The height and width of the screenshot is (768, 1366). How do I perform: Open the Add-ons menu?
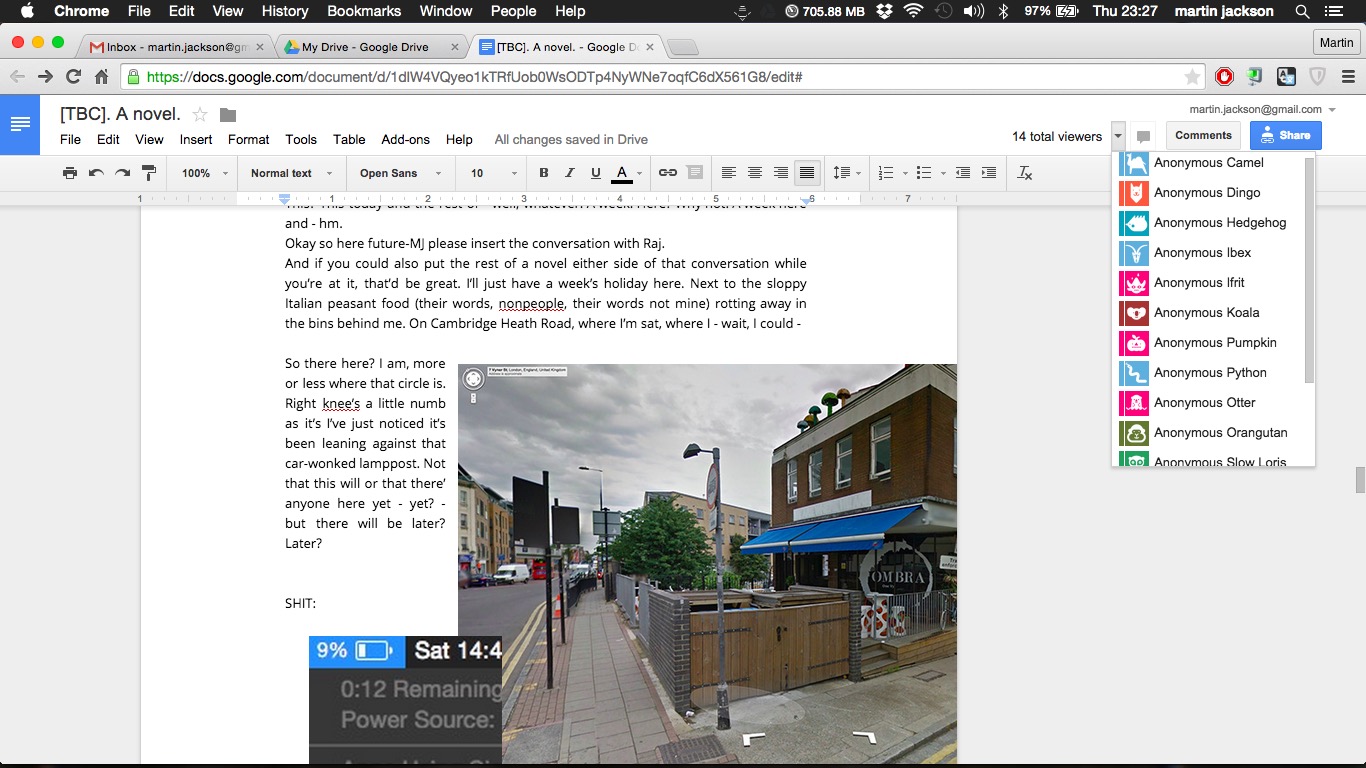tap(405, 140)
